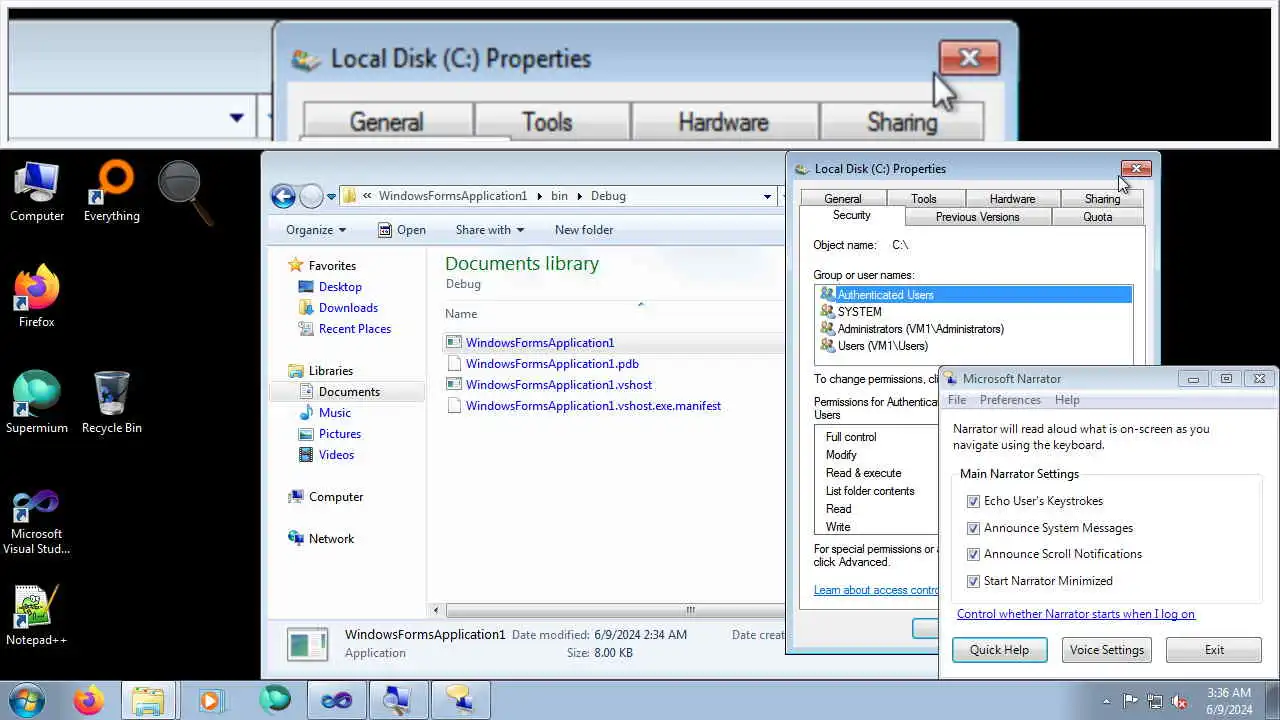Open Narrator's File menu
This screenshot has height=720, width=1280.
pyautogui.click(x=957, y=400)
